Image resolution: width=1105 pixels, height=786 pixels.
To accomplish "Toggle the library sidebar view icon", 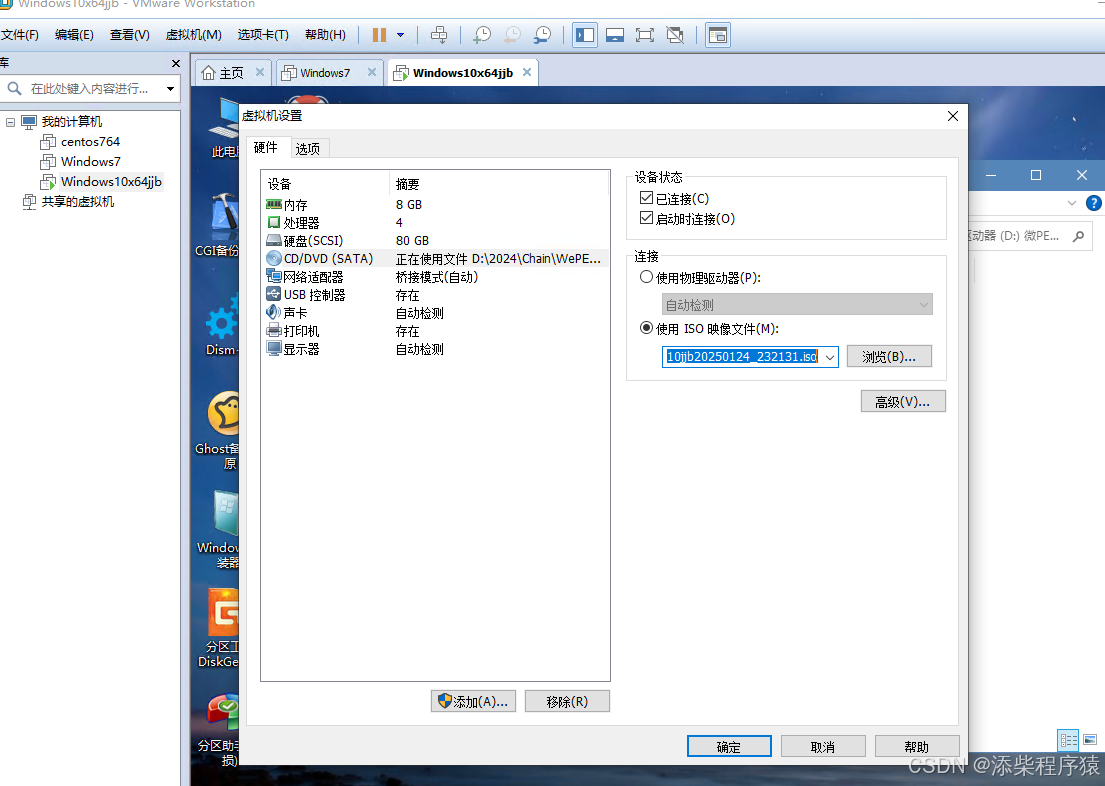I will (585, 35).
